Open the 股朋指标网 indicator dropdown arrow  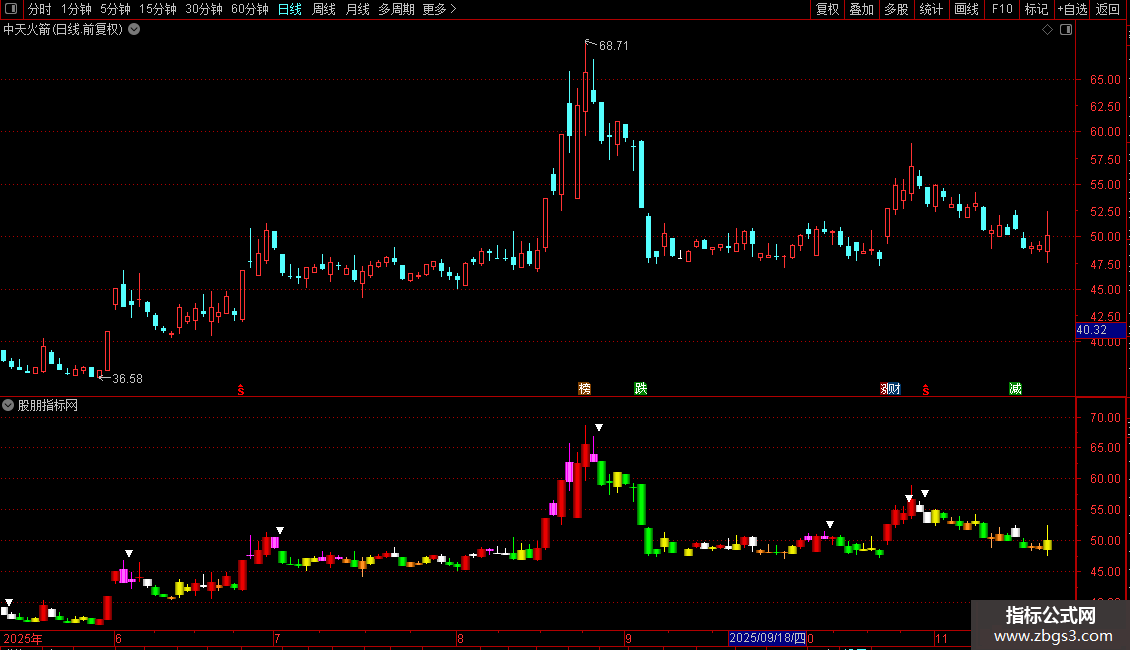[8, 406]
